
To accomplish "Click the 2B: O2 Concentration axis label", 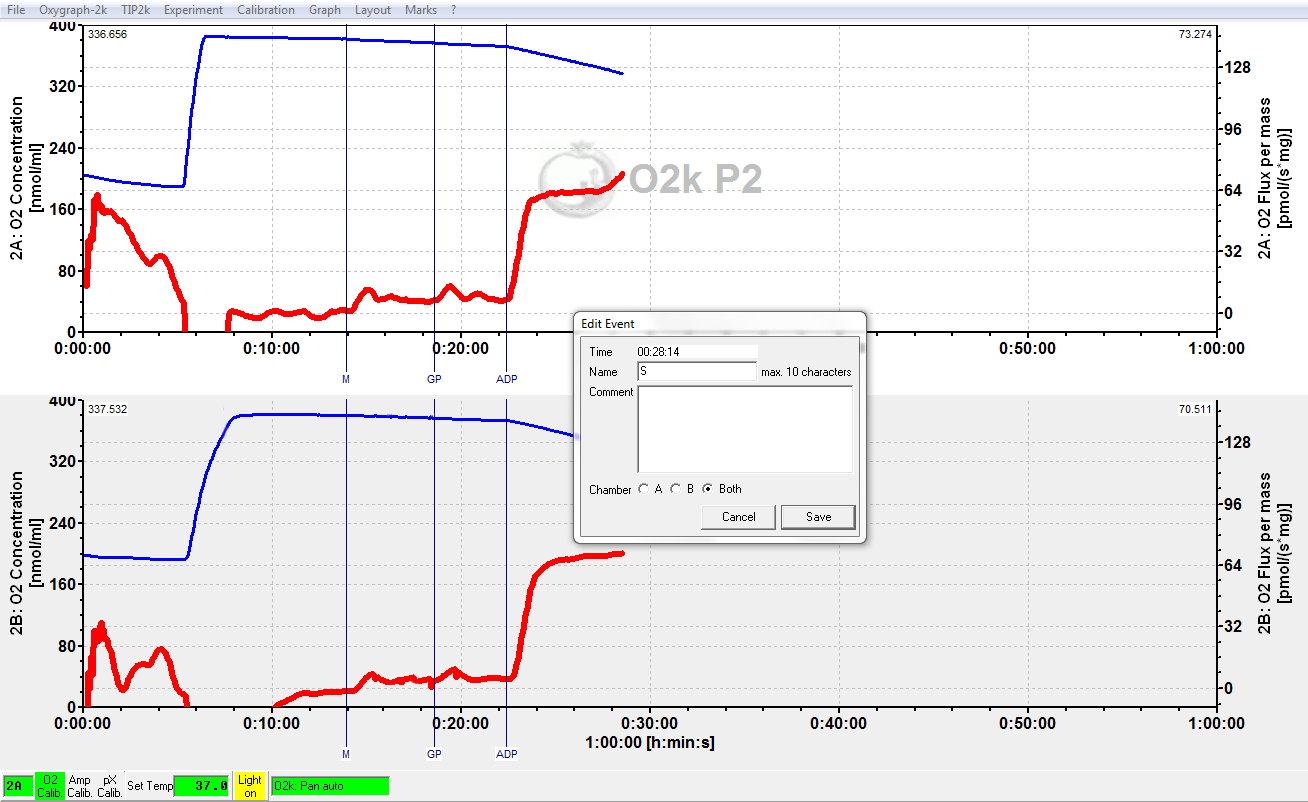I will pos(26,554).
